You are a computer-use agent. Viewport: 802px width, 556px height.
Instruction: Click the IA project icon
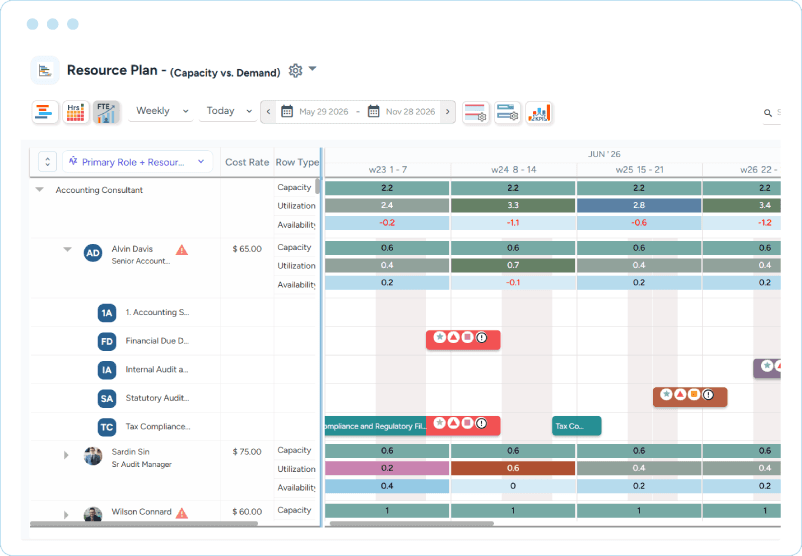[x=106, y=370]
